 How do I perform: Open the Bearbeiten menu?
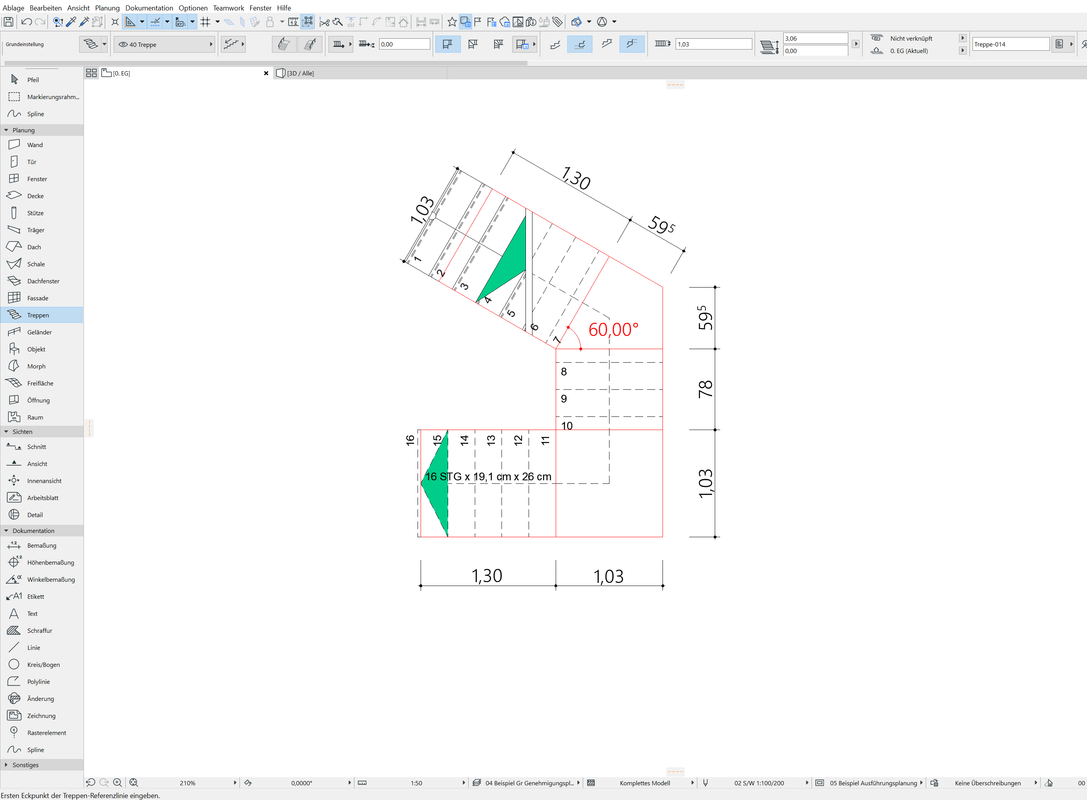46,8
